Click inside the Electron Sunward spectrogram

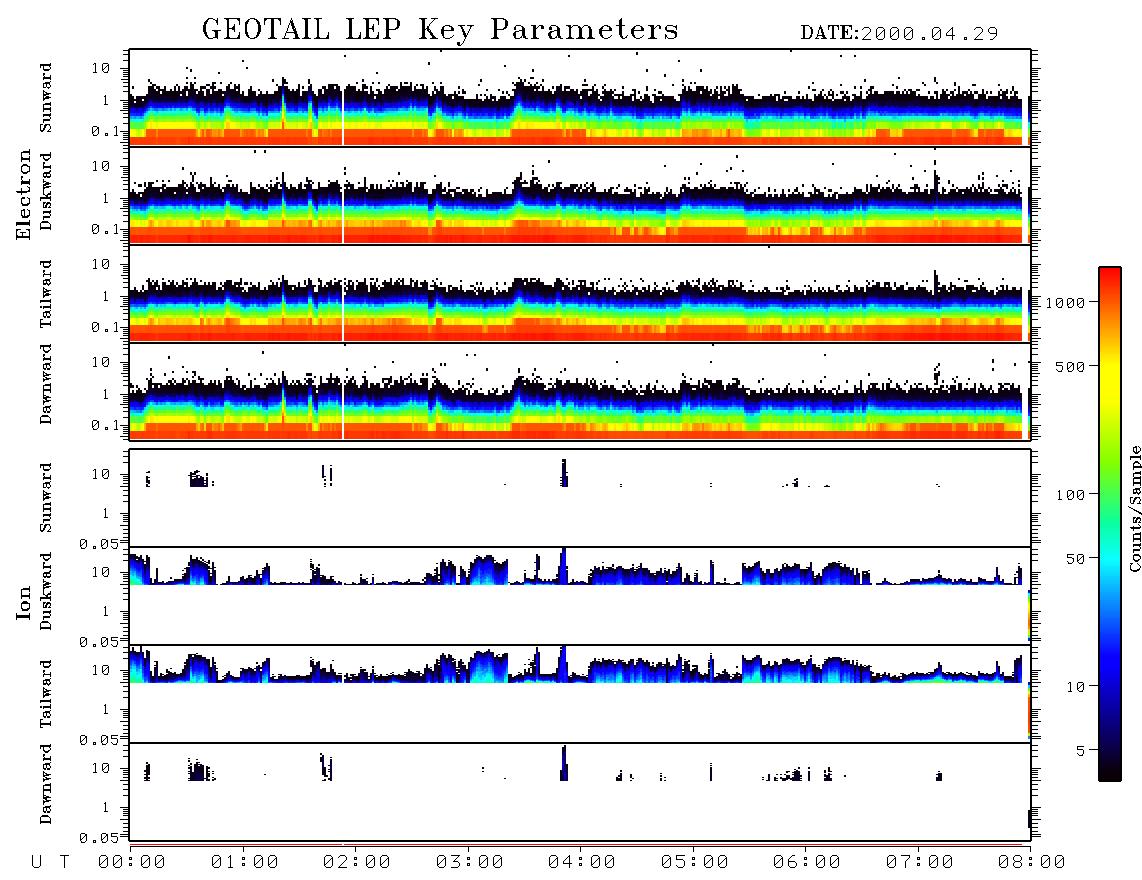pyautogui.click(x=580, y=98)
